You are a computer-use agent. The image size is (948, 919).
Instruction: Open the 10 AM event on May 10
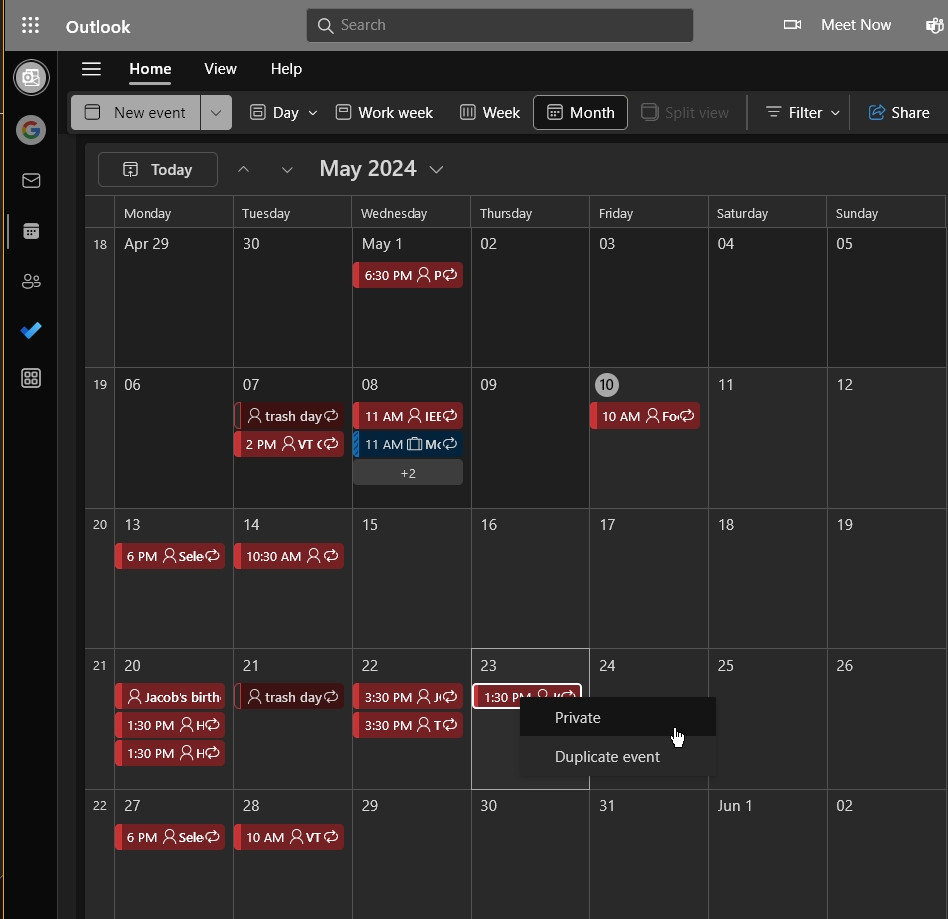coord(645,416)
